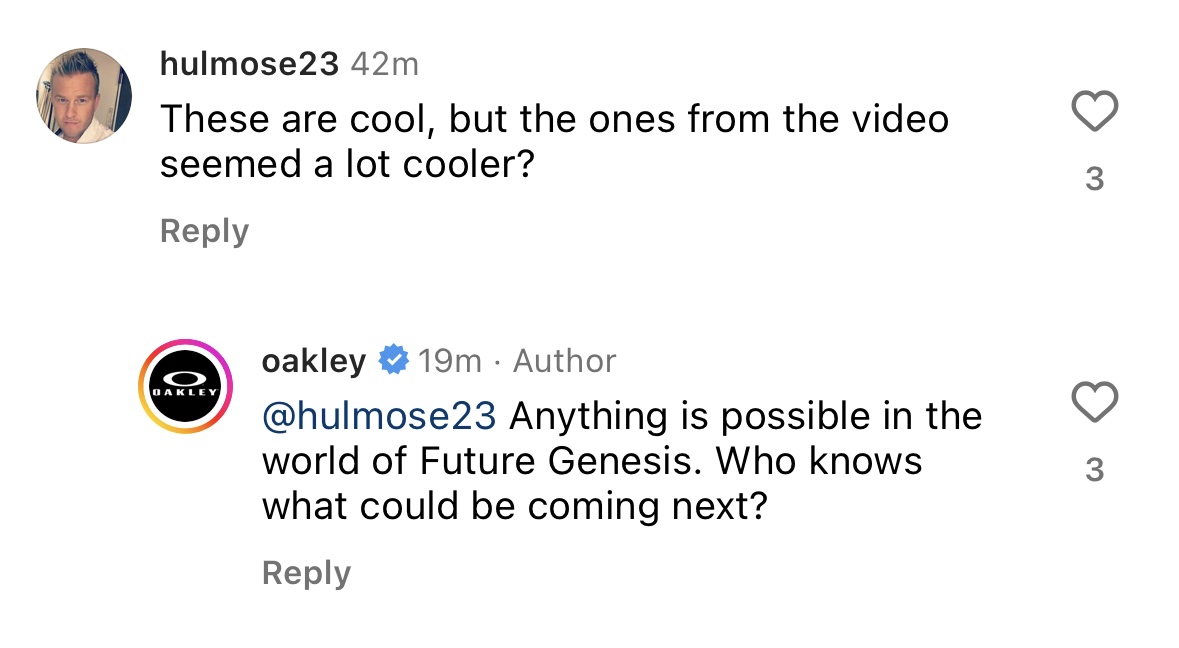
Task: Open the hulmose23 username above the comment
Action: click(x=250, y=65)
